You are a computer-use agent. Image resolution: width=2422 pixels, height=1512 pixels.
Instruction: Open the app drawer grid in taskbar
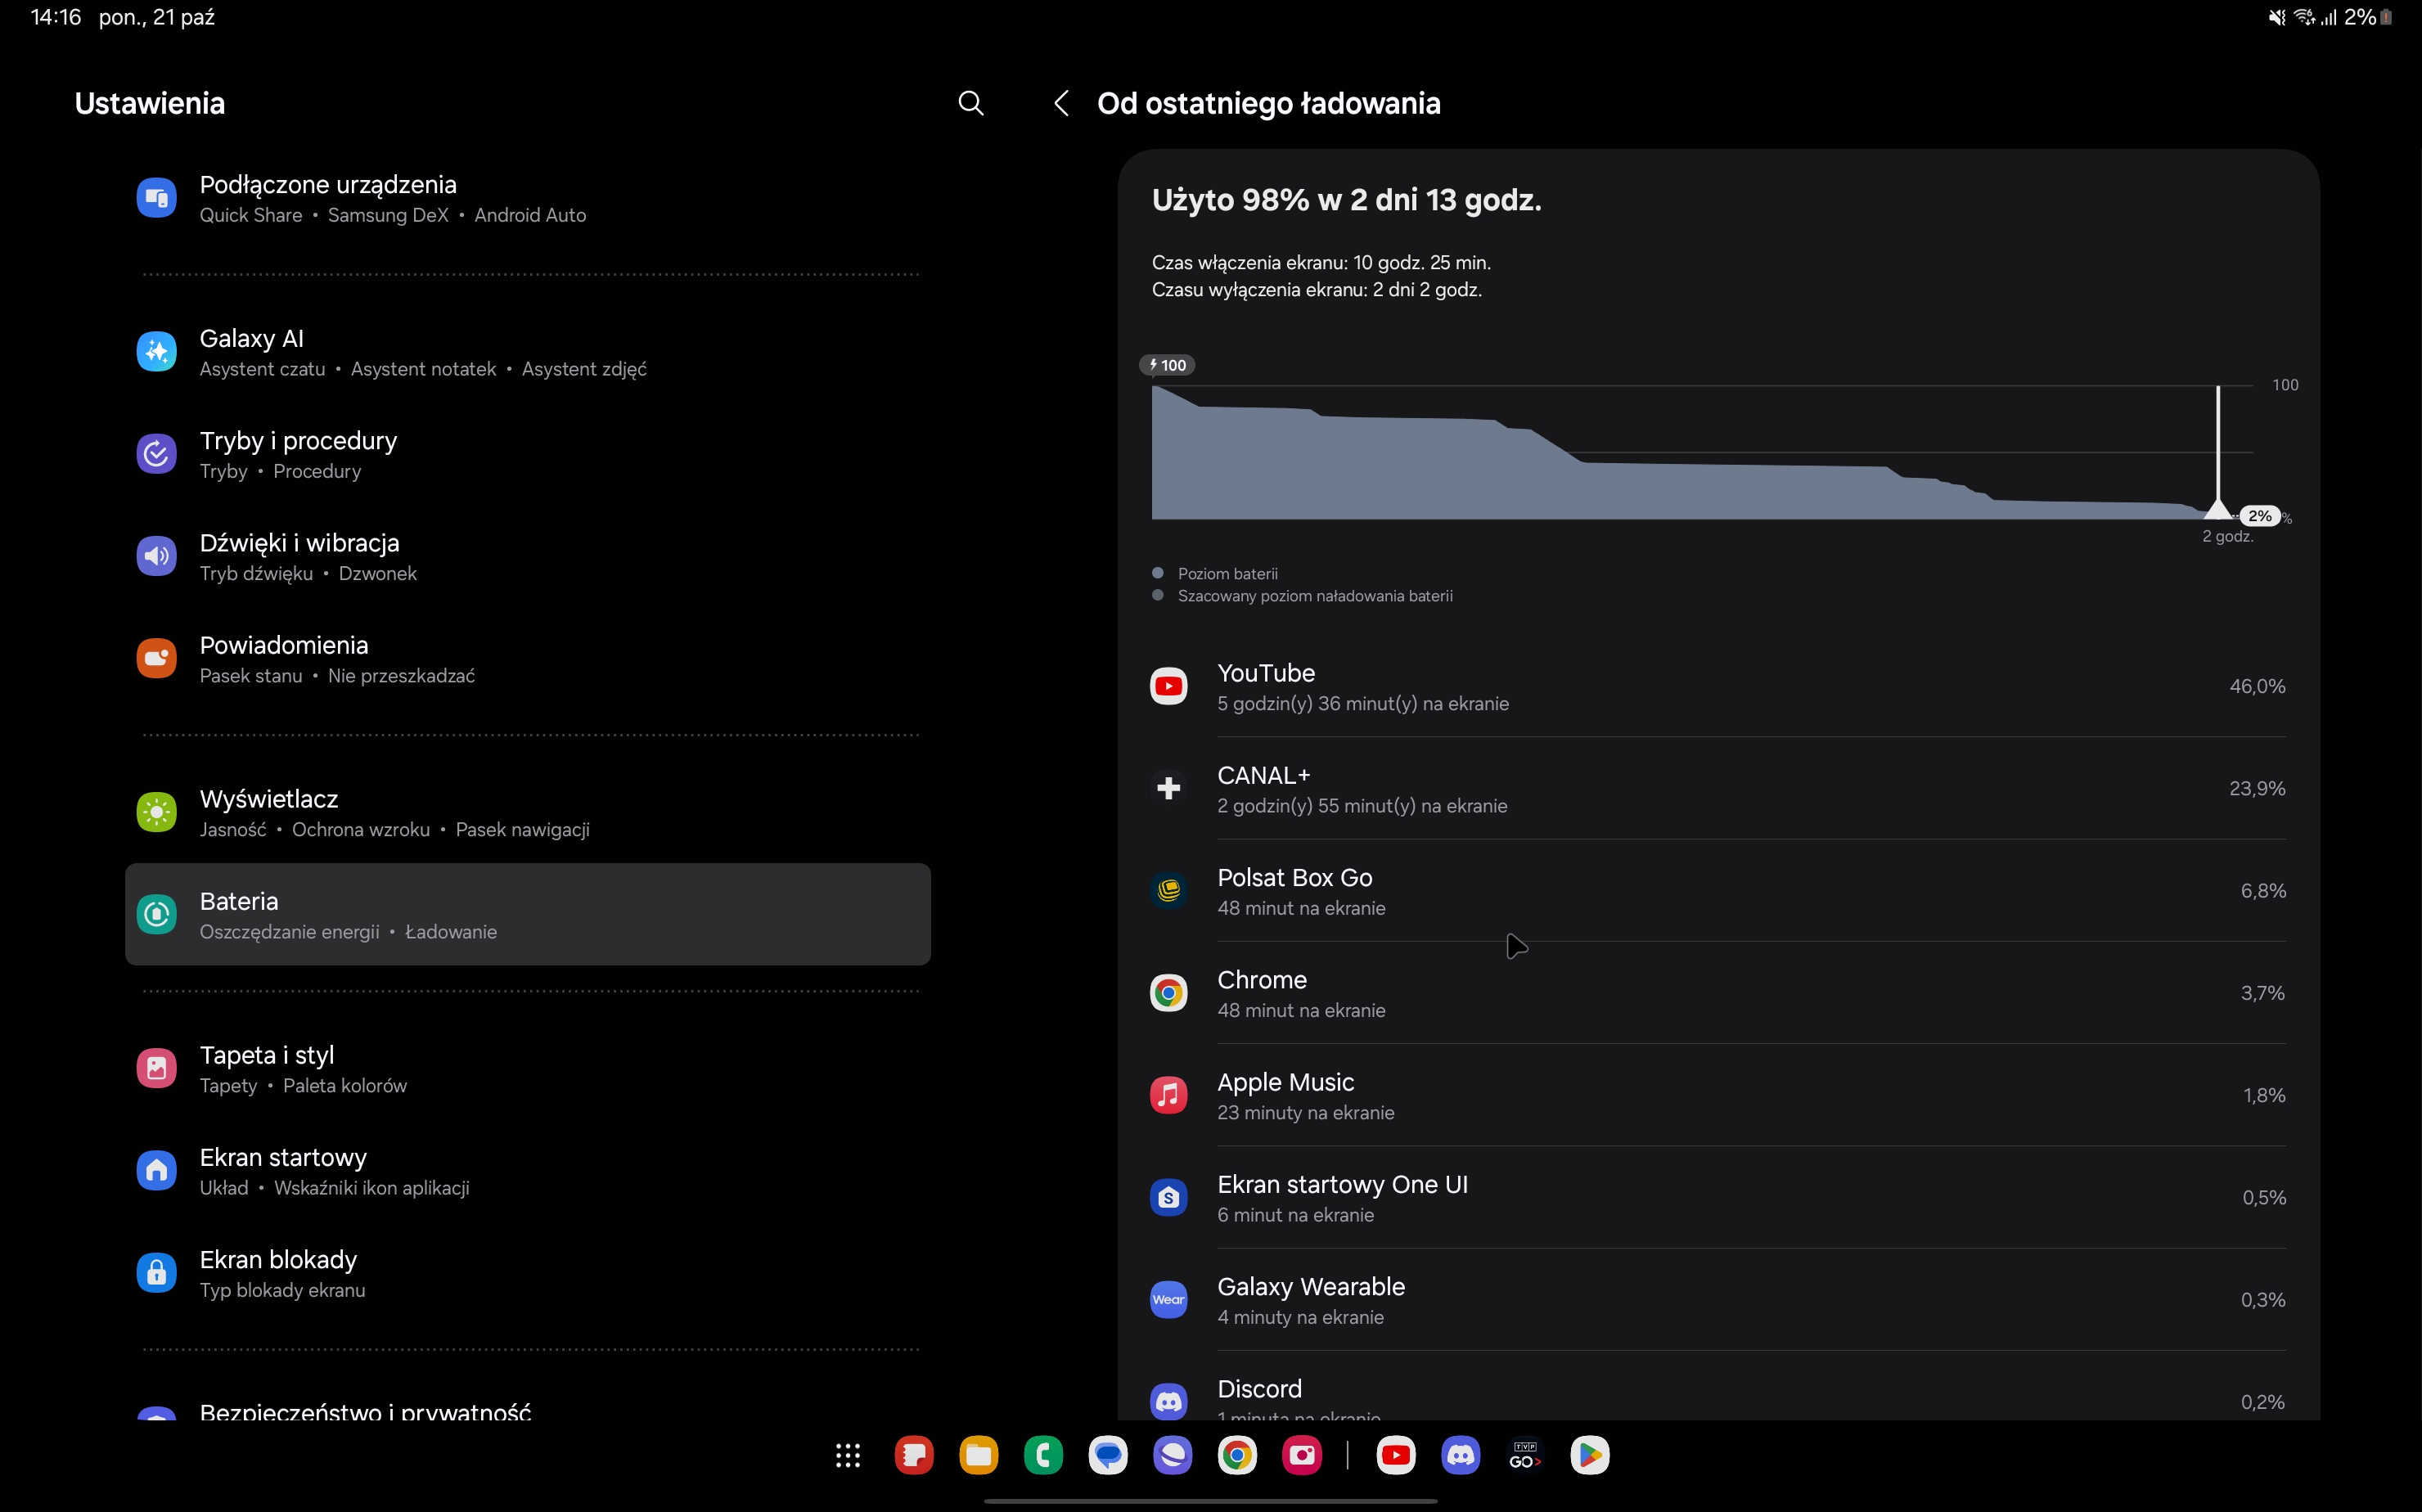click(847, 1456)
